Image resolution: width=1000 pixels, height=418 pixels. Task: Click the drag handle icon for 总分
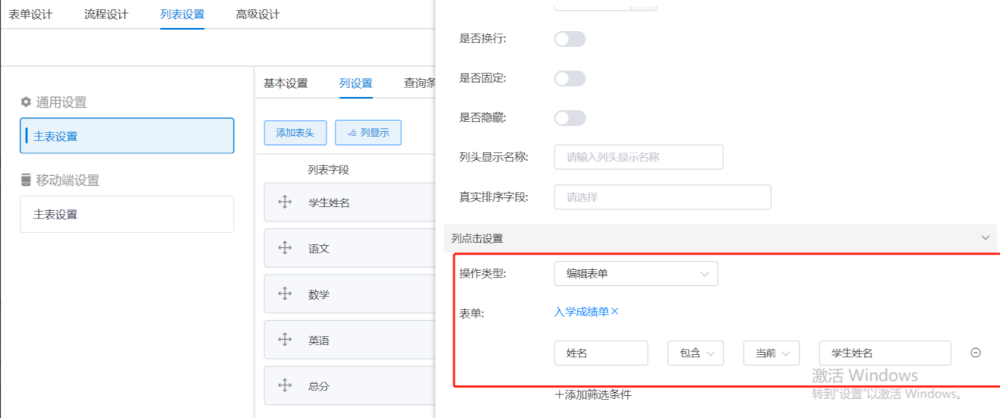[x=284, y=384]
